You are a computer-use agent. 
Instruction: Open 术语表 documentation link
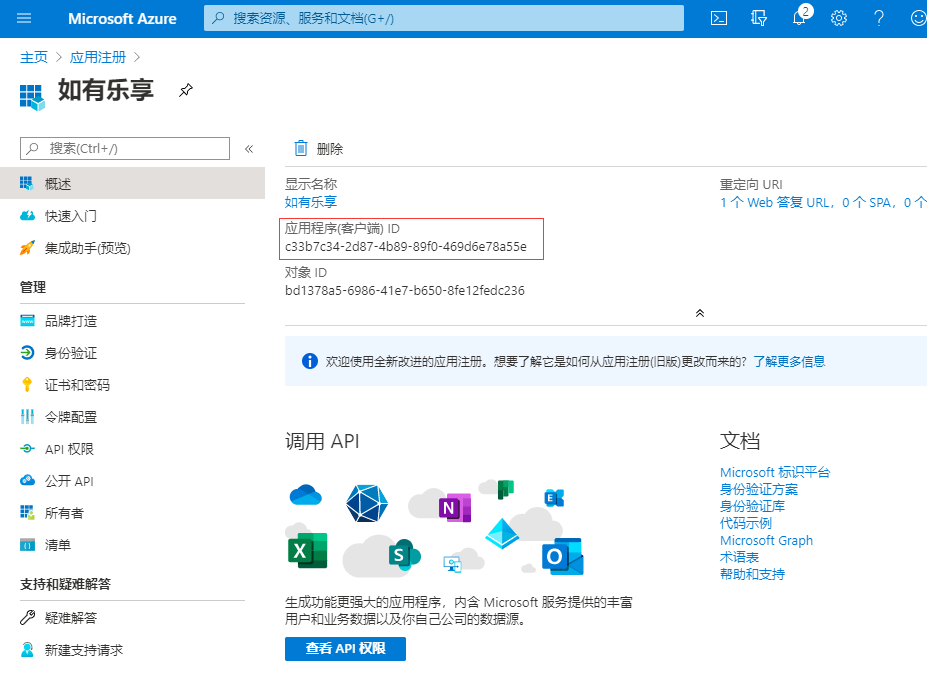pyautogui.click(x=739, y=557)
